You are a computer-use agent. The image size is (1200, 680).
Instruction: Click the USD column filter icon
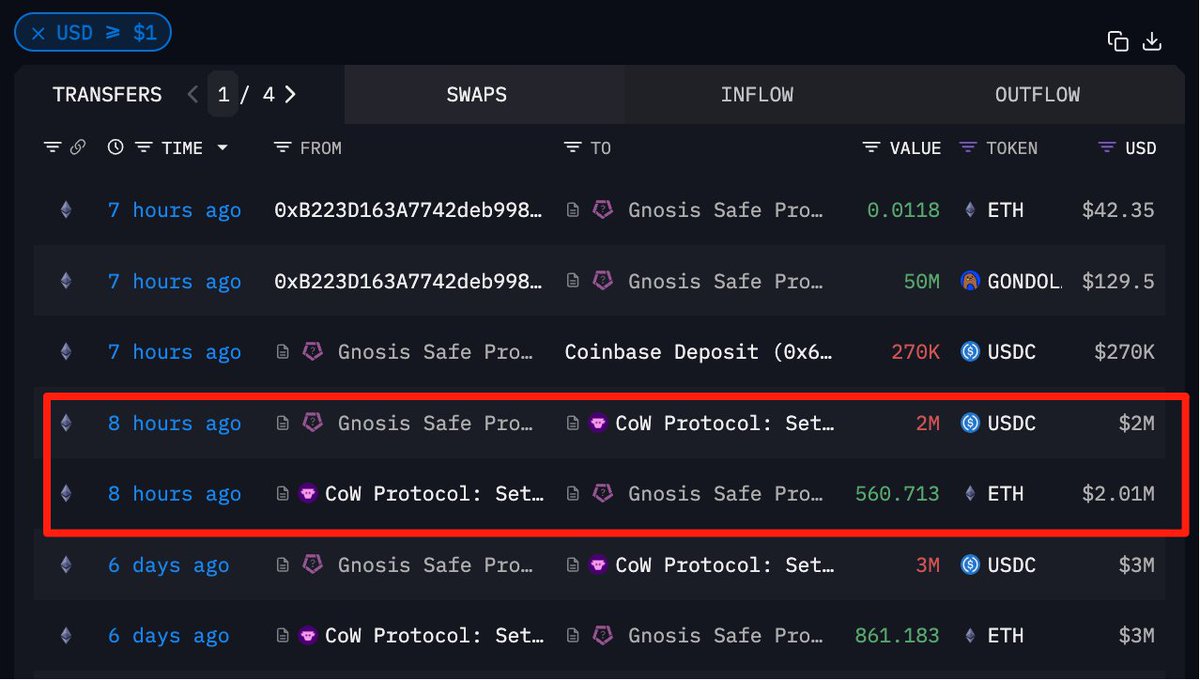pos(1107,148)
